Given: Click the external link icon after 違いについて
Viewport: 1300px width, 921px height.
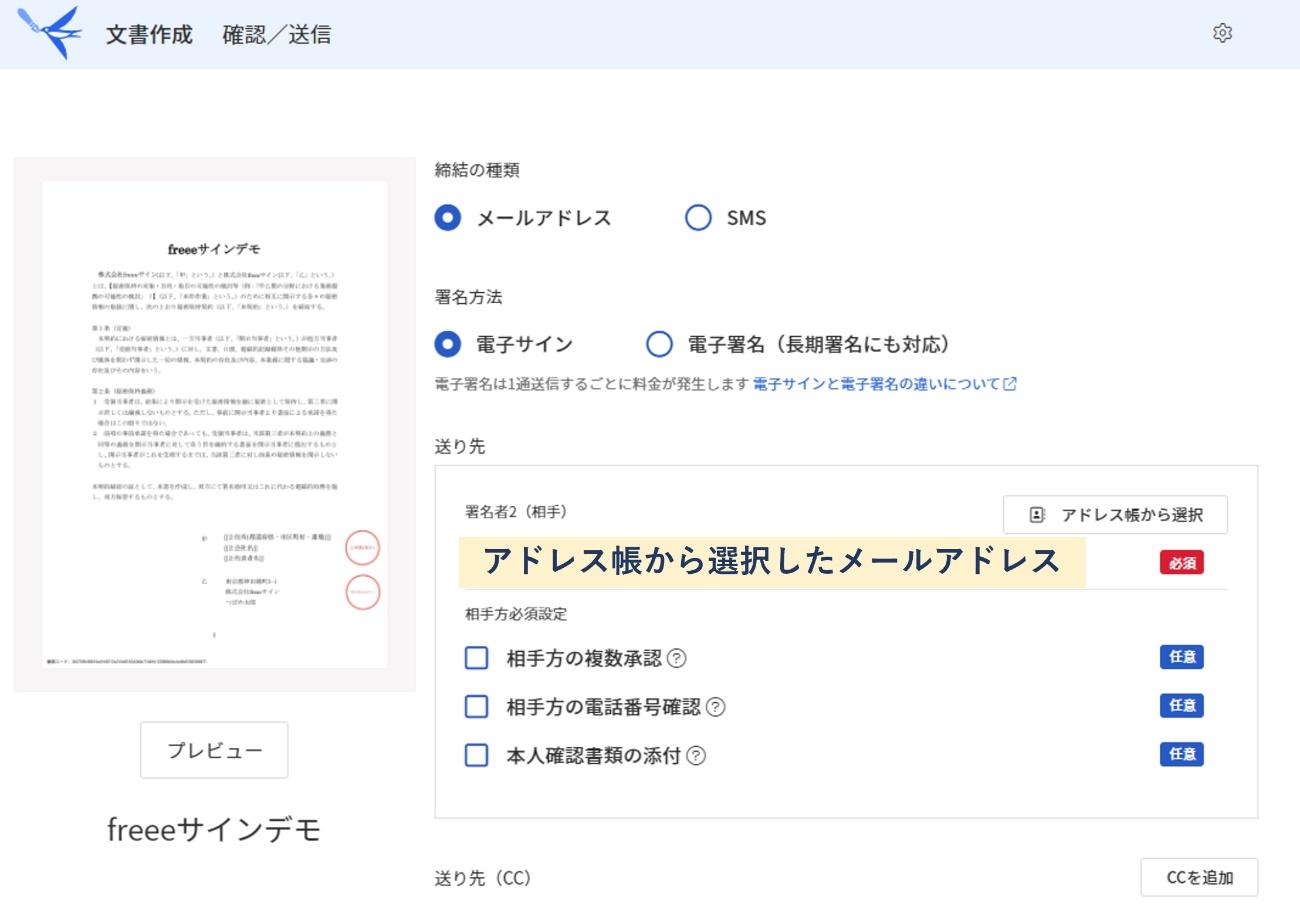Looking at the screenshot, I should coord(1010,384).
